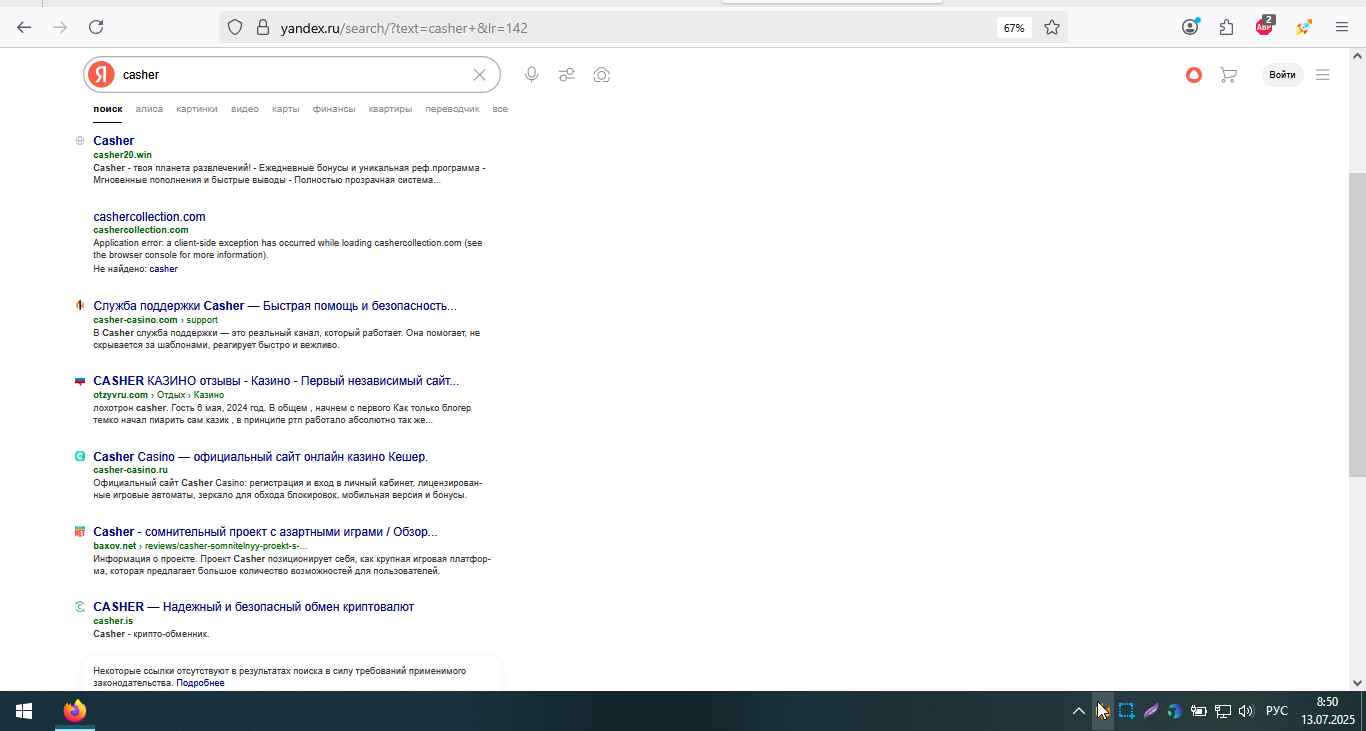Click the casher.is green URL
The image size is (1366, 731).
click(113, 621)
